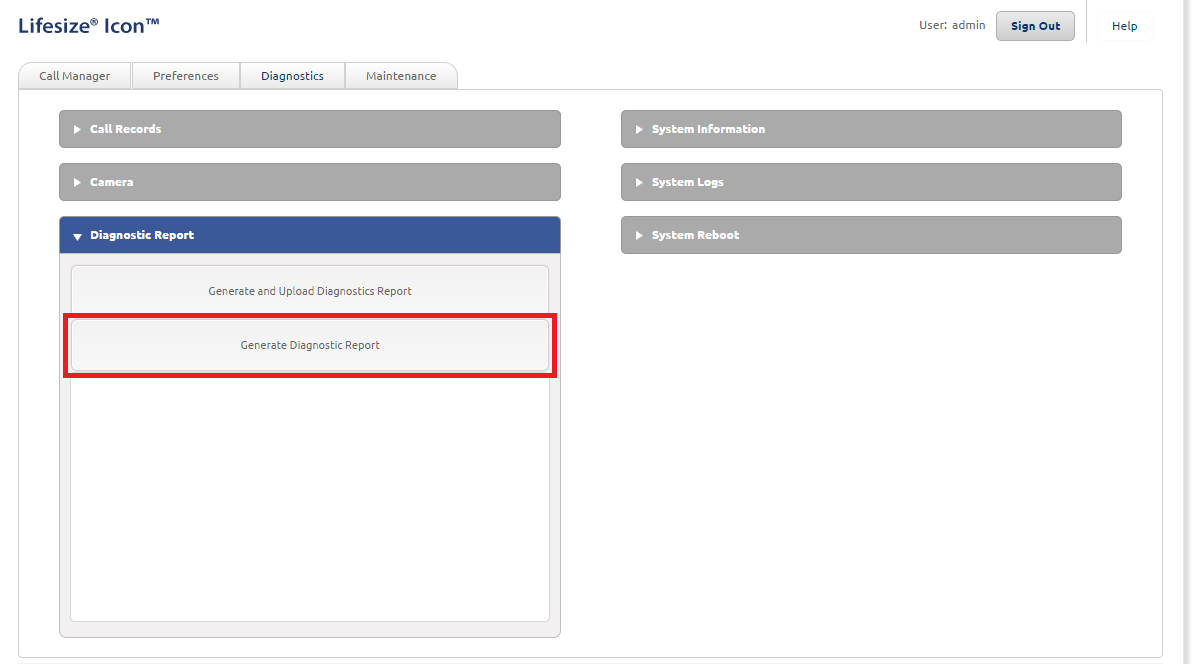The height and width of the screenshot is (664, 1193).
Task: Sign out of the admin session
Action: (1035, 26)
